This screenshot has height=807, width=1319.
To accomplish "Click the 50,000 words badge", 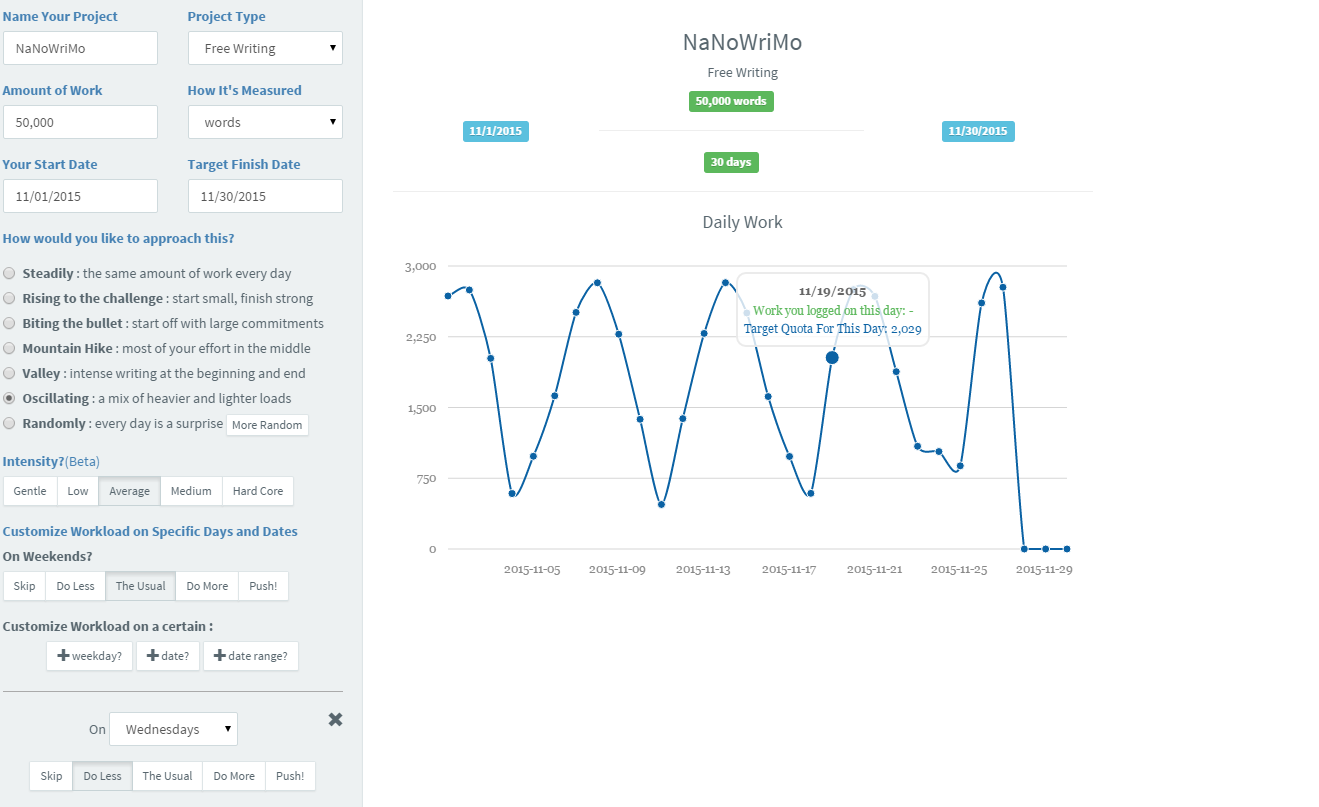I will tap(731, 101).
